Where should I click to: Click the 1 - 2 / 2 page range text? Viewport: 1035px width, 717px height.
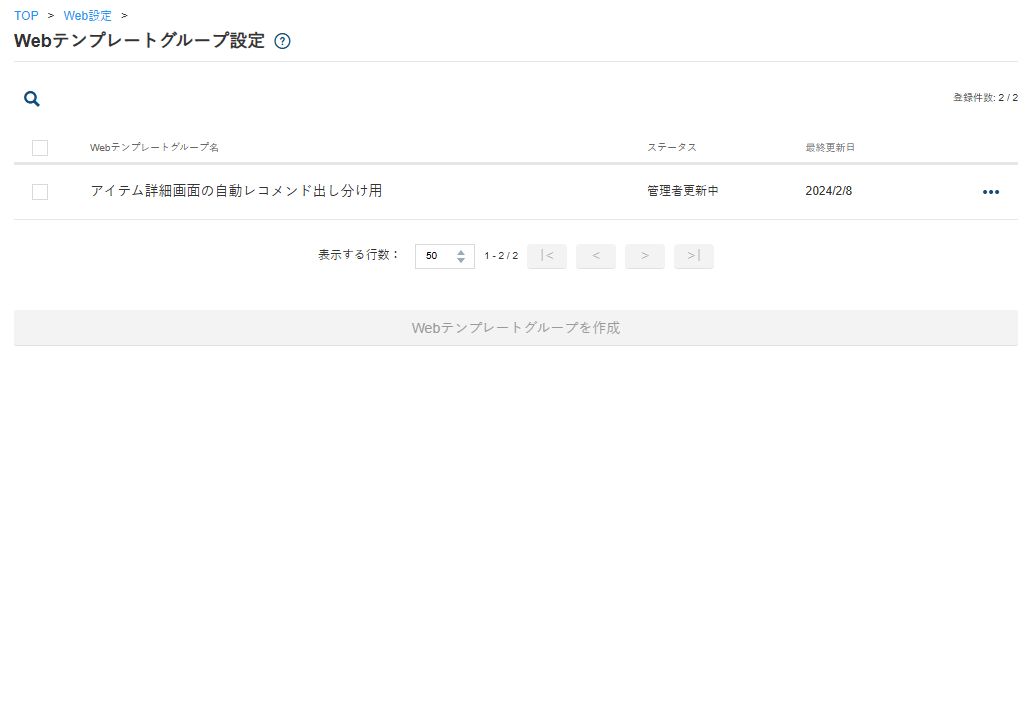pos(501,256)
